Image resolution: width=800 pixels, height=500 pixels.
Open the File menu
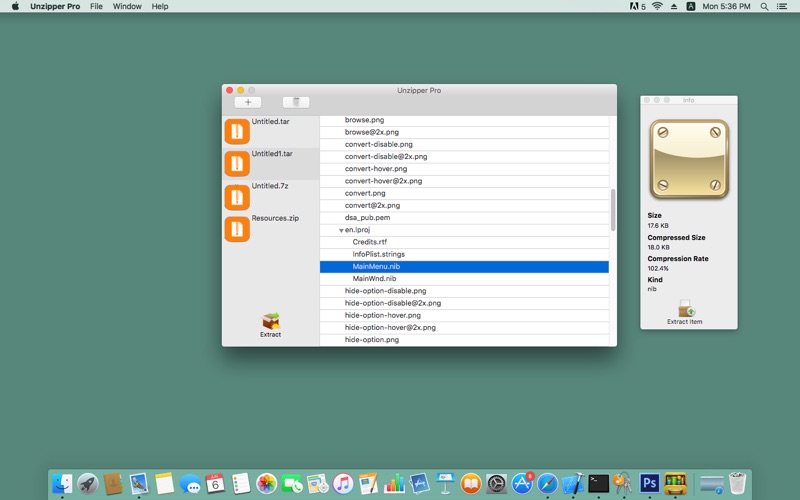(x=96, y=6)
